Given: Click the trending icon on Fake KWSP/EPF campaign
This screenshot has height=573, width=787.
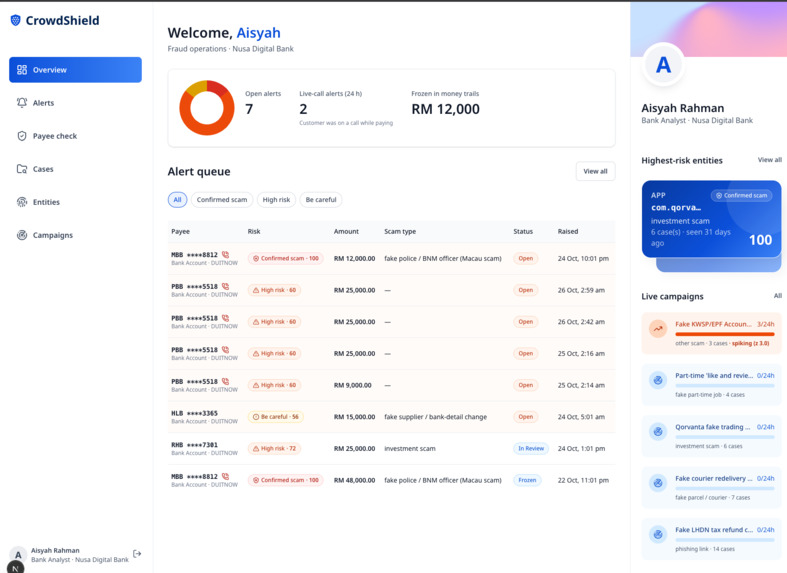Looking at the screenshot, I should [x=658, y=329].
